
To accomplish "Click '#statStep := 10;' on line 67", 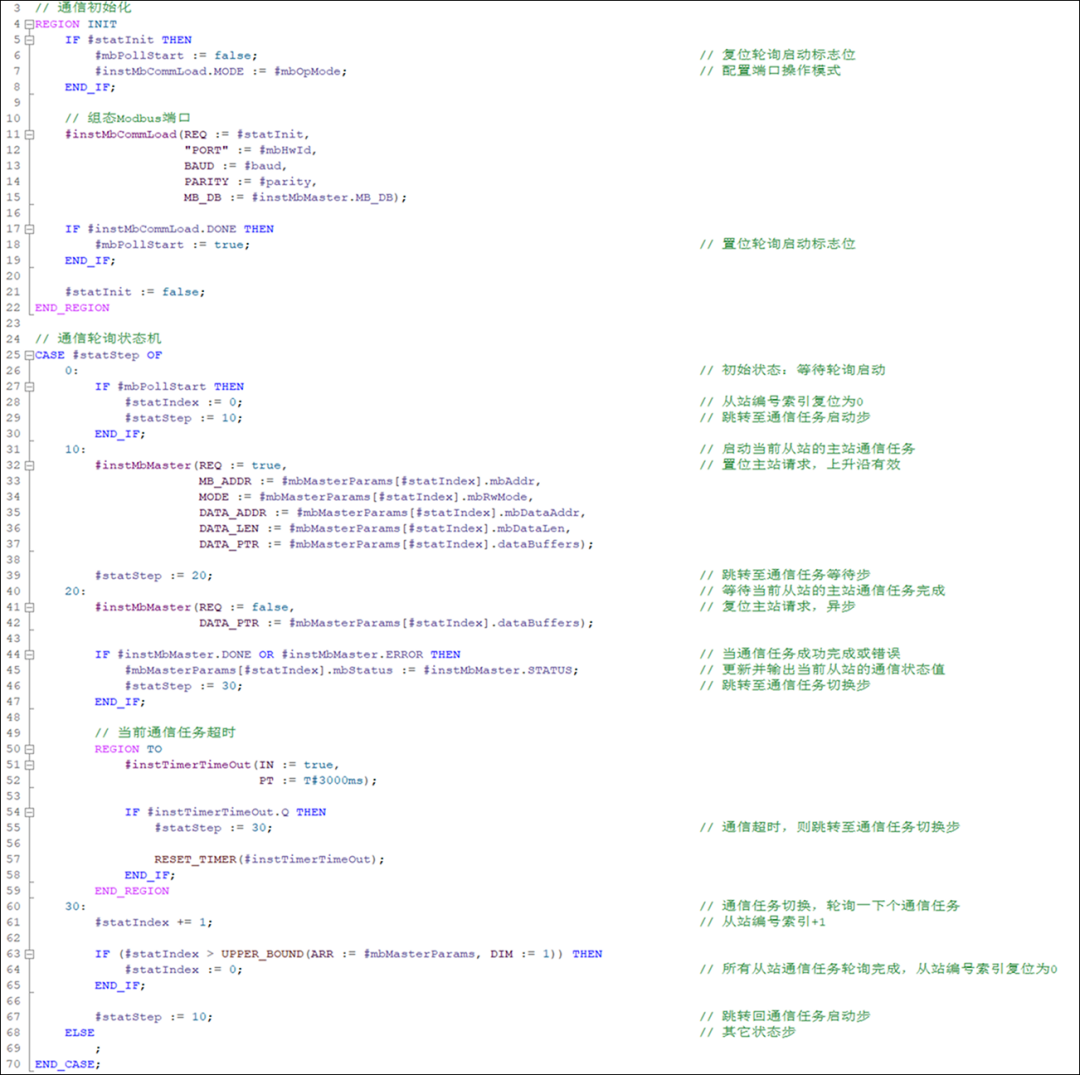I will [x=154, y=1017].
